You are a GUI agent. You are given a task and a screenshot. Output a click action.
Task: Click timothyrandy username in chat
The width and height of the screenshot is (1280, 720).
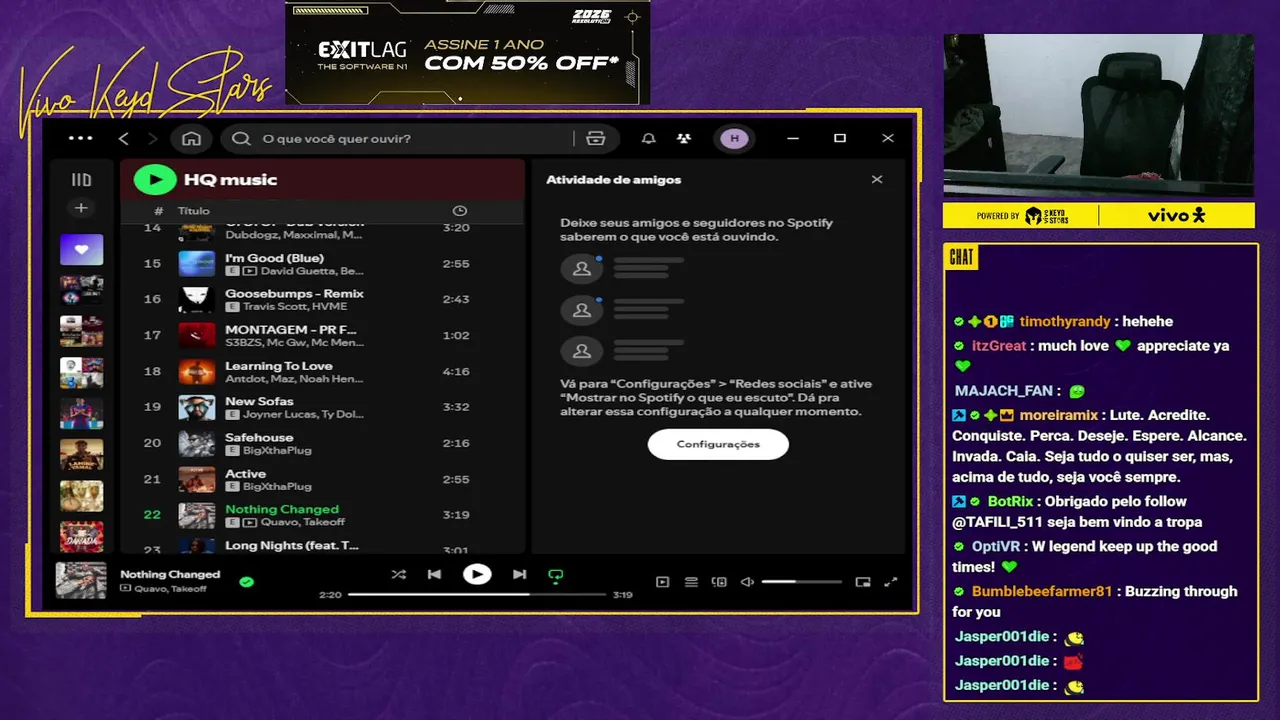1065,321
